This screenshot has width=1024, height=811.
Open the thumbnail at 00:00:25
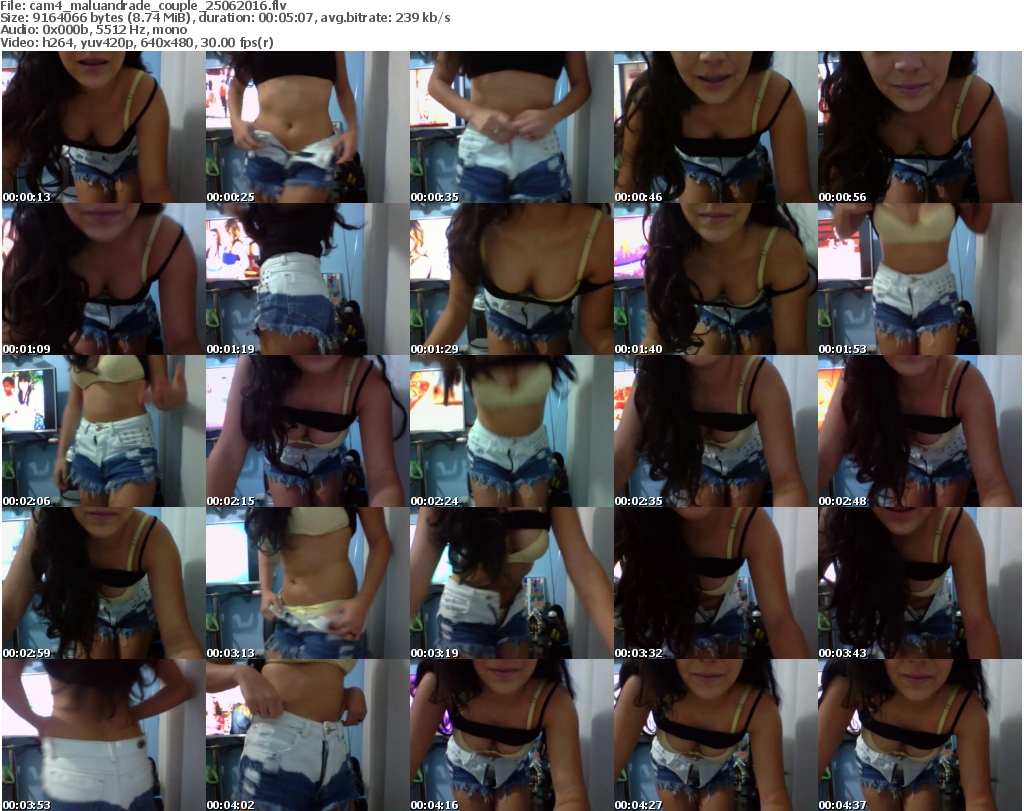click(x=308, y=127)
